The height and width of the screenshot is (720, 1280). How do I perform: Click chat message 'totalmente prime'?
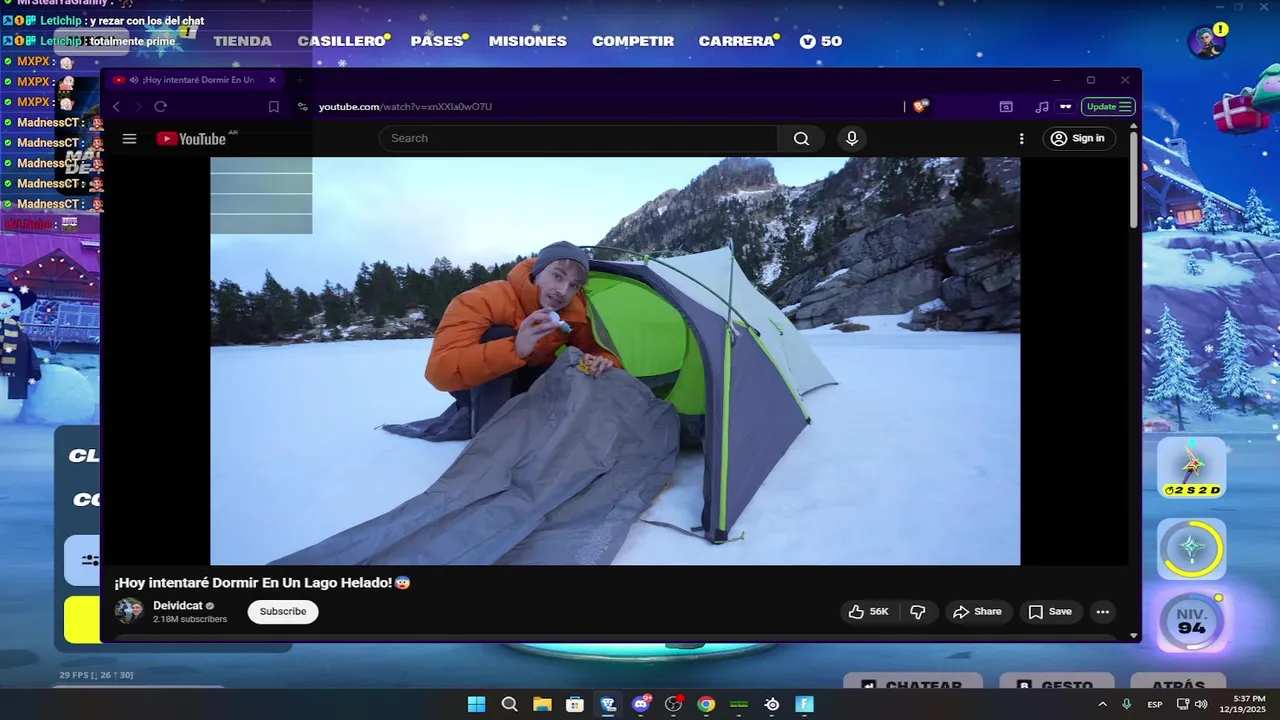132,41
